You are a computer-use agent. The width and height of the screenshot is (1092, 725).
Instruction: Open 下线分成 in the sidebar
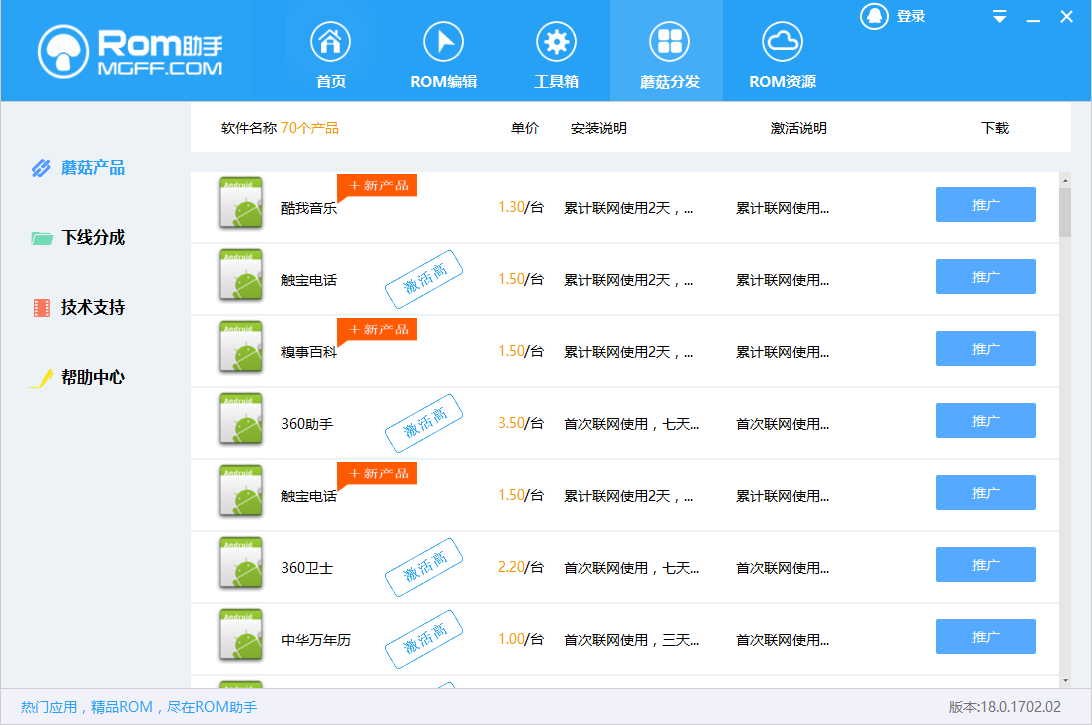pyautogui.click(x=93, y=238)
